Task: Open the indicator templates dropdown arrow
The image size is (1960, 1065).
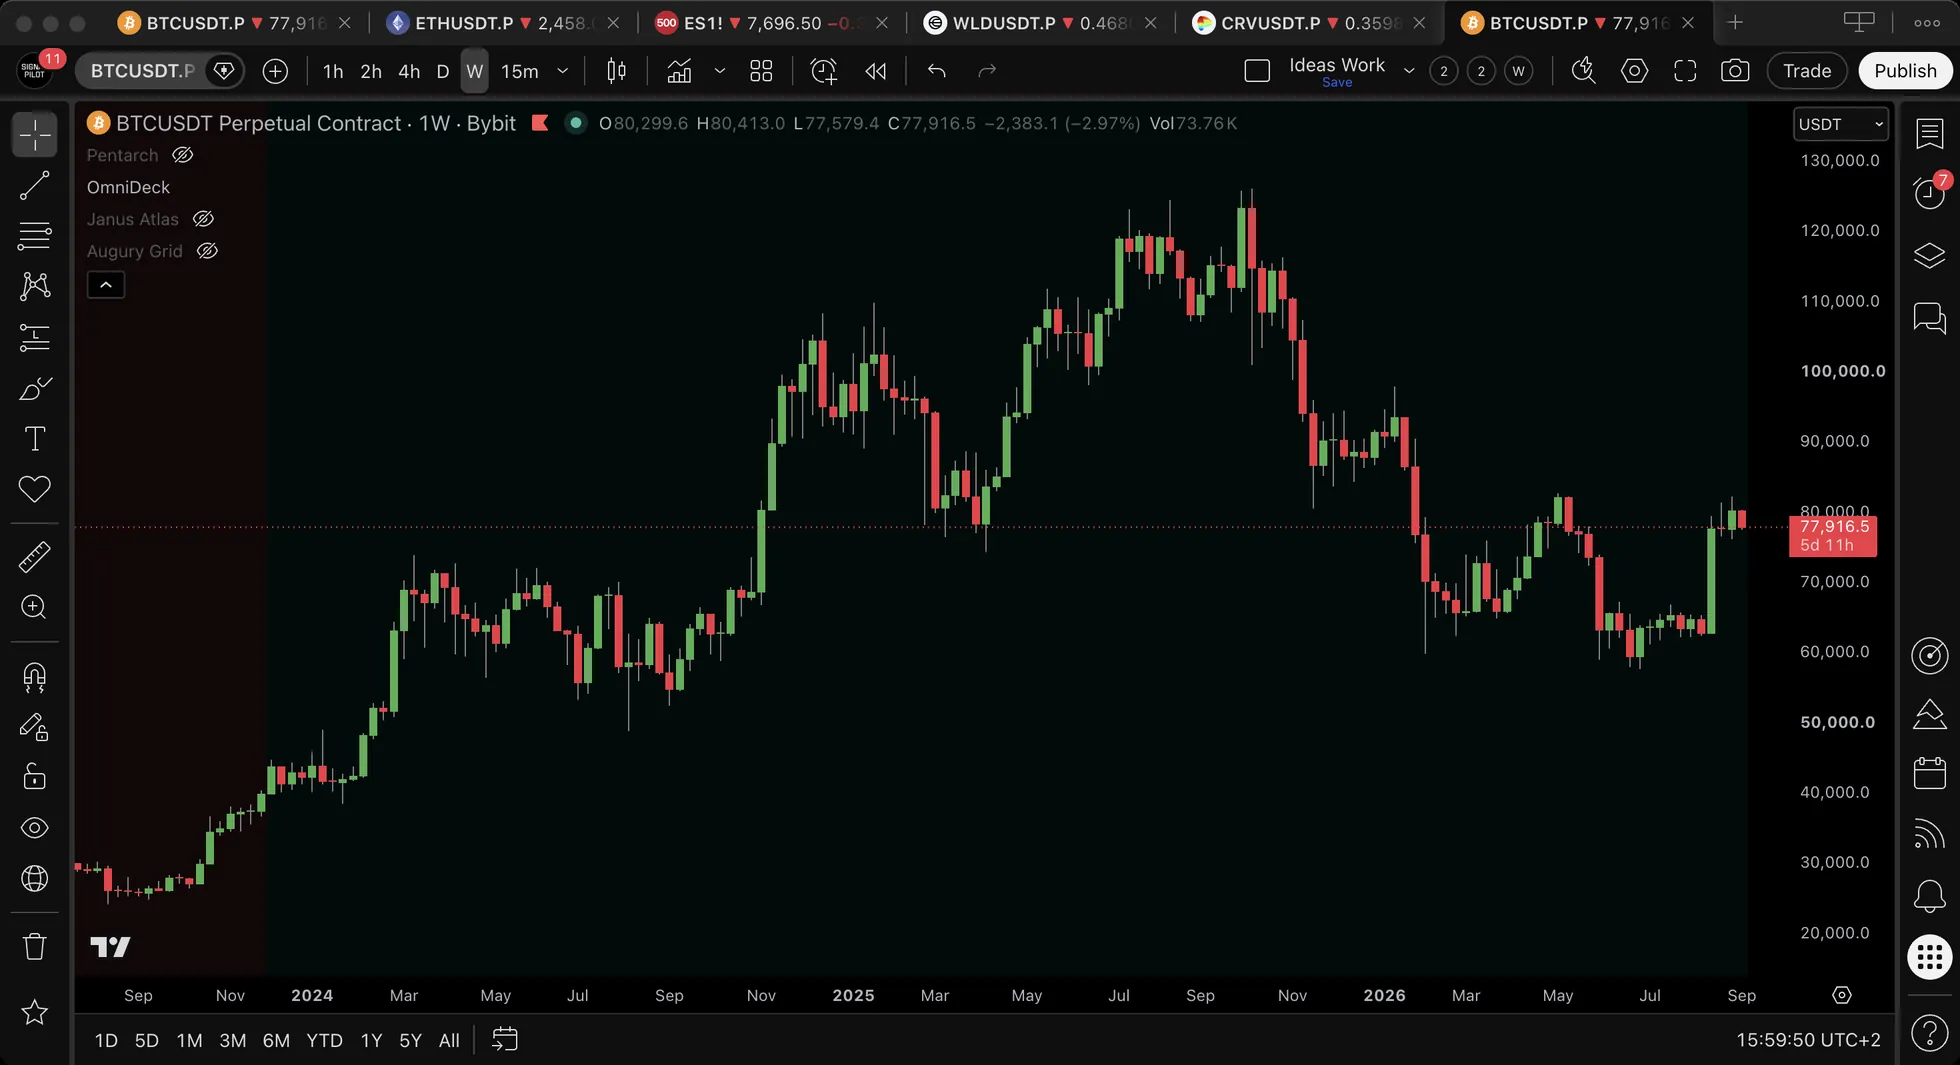Action: point(719,71)
